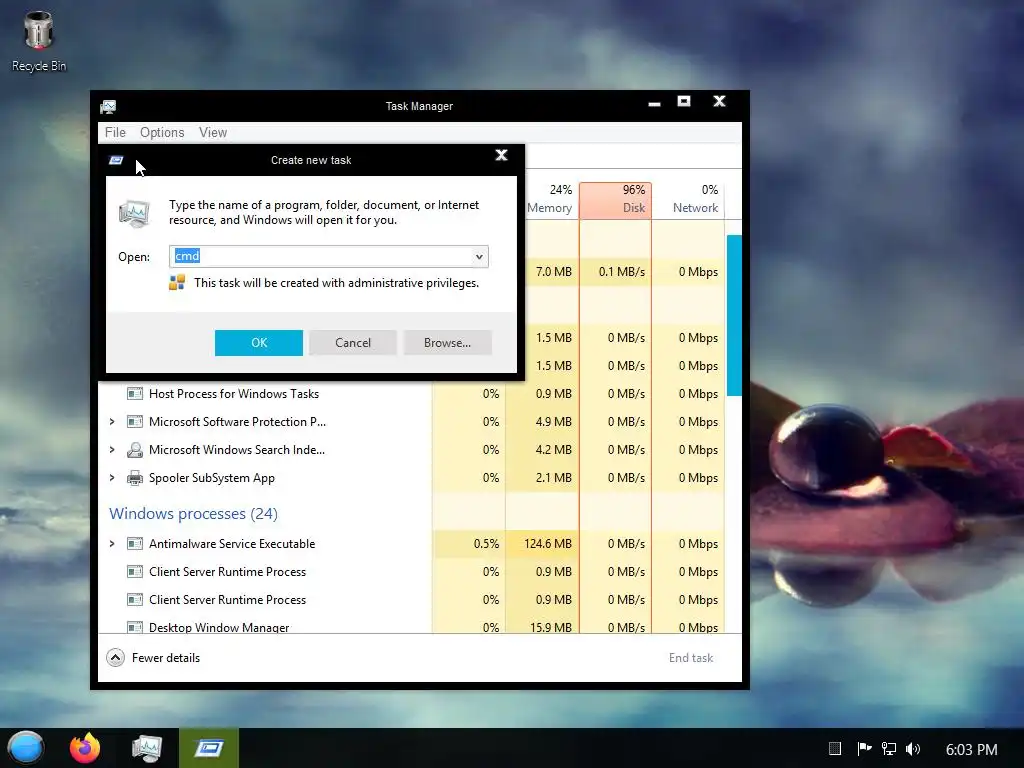Viewport: 1024px width, 768px height.
Task: Click the Create new task dialog title icon
Action: click(116, 160)
